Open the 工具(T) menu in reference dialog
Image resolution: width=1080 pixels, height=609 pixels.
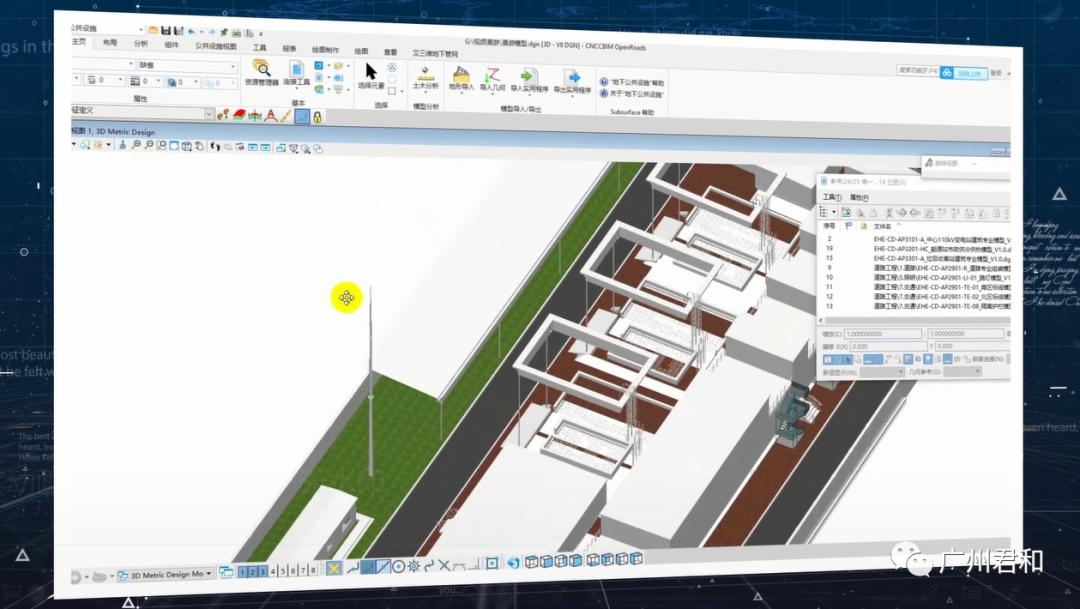832,197
